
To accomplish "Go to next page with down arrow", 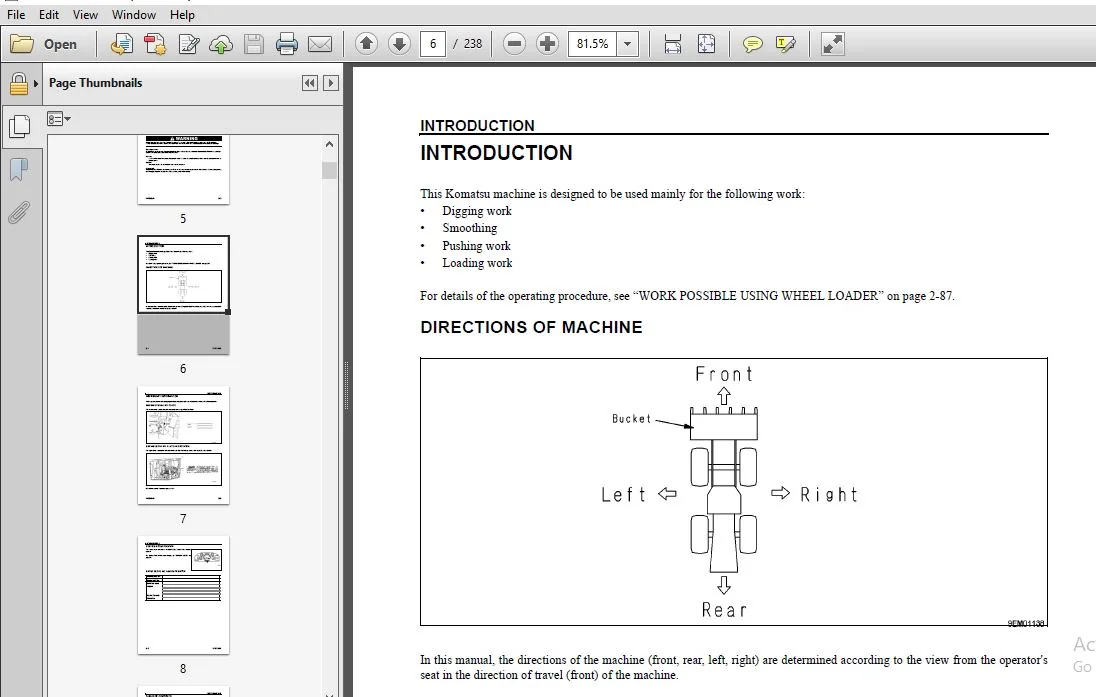I will click(399, 44).
